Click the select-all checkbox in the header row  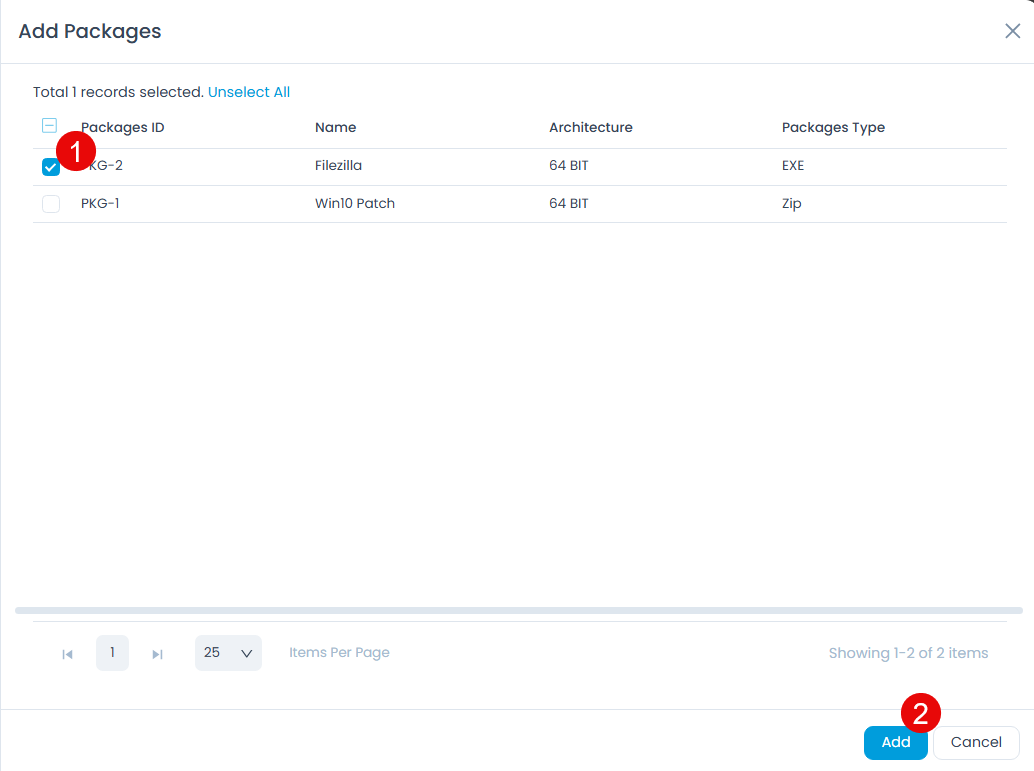point(49,125)
